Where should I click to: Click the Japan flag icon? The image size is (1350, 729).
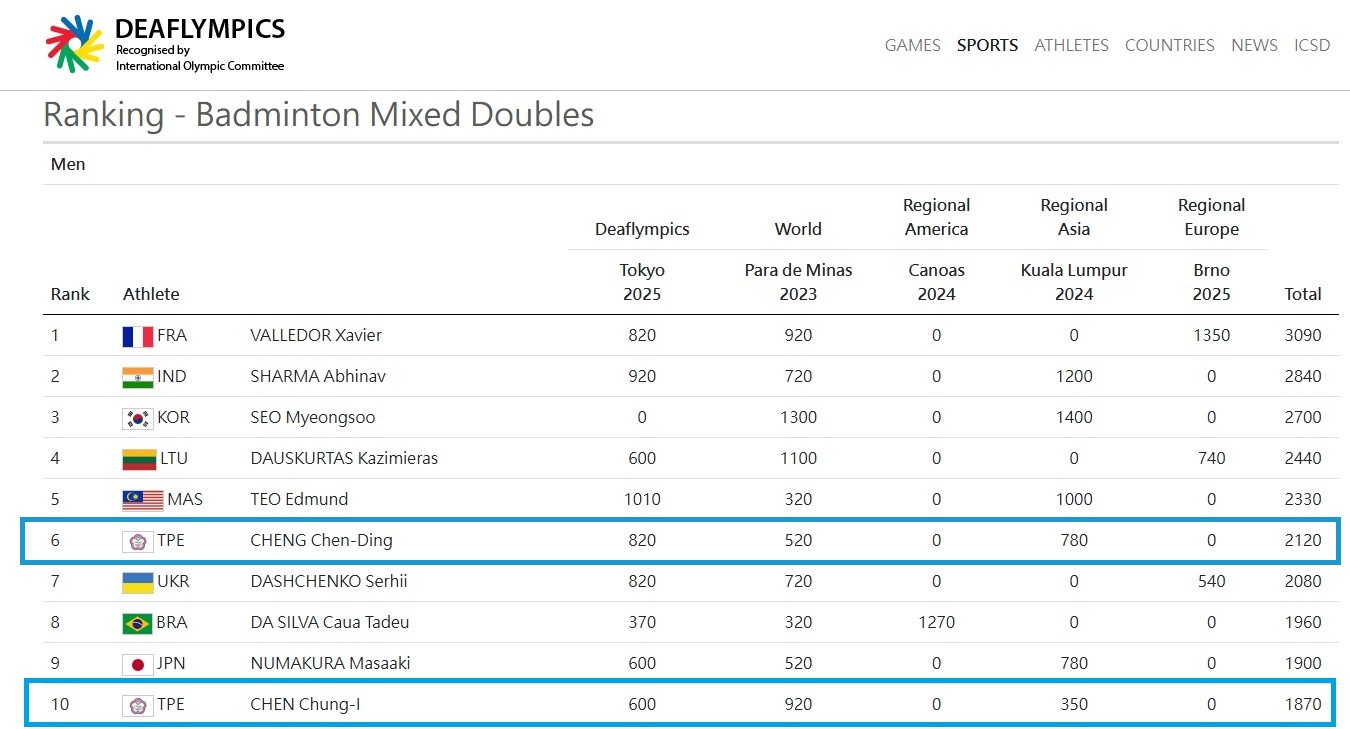pyautogui.click(x=137, y=664)
